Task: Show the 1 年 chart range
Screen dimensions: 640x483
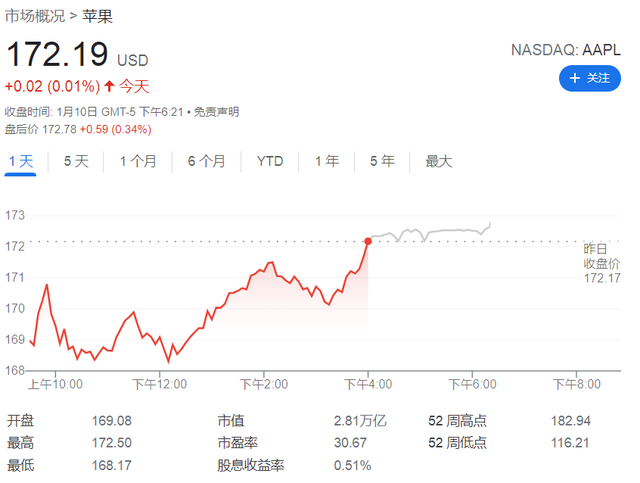Action: coord(327,161)
